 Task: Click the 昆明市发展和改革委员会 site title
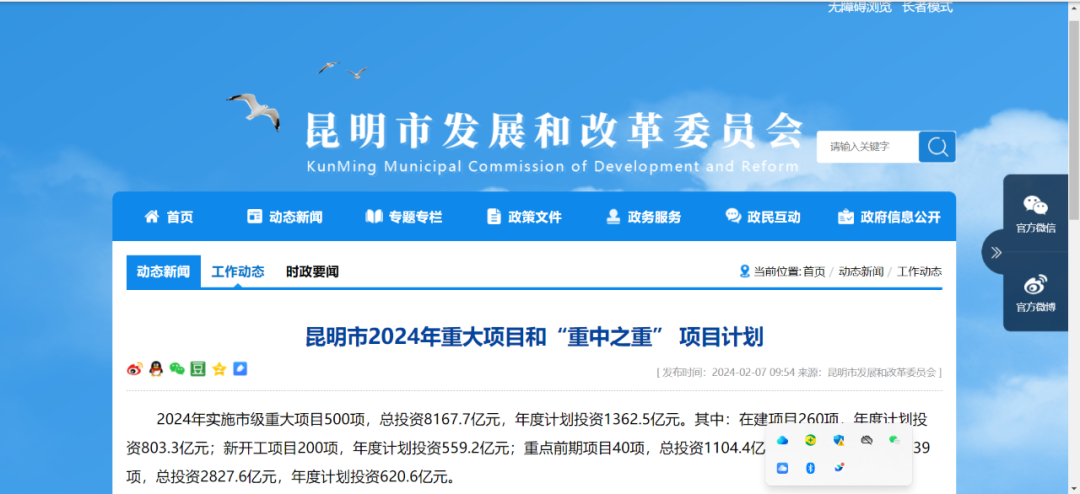(x=555, y=129)
